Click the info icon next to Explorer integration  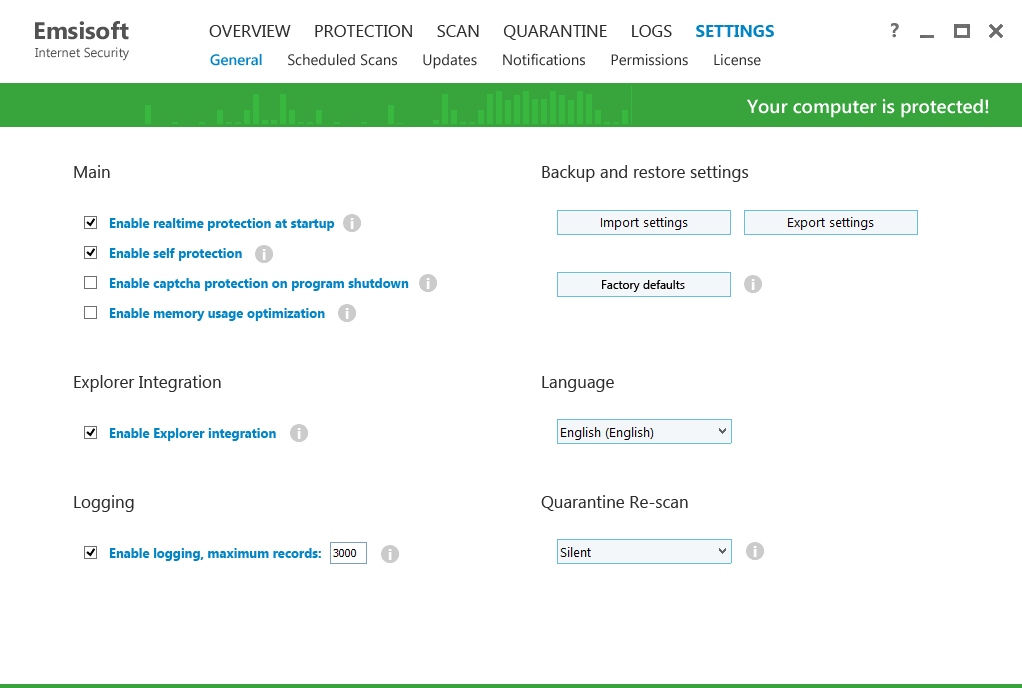click(298, 432)
